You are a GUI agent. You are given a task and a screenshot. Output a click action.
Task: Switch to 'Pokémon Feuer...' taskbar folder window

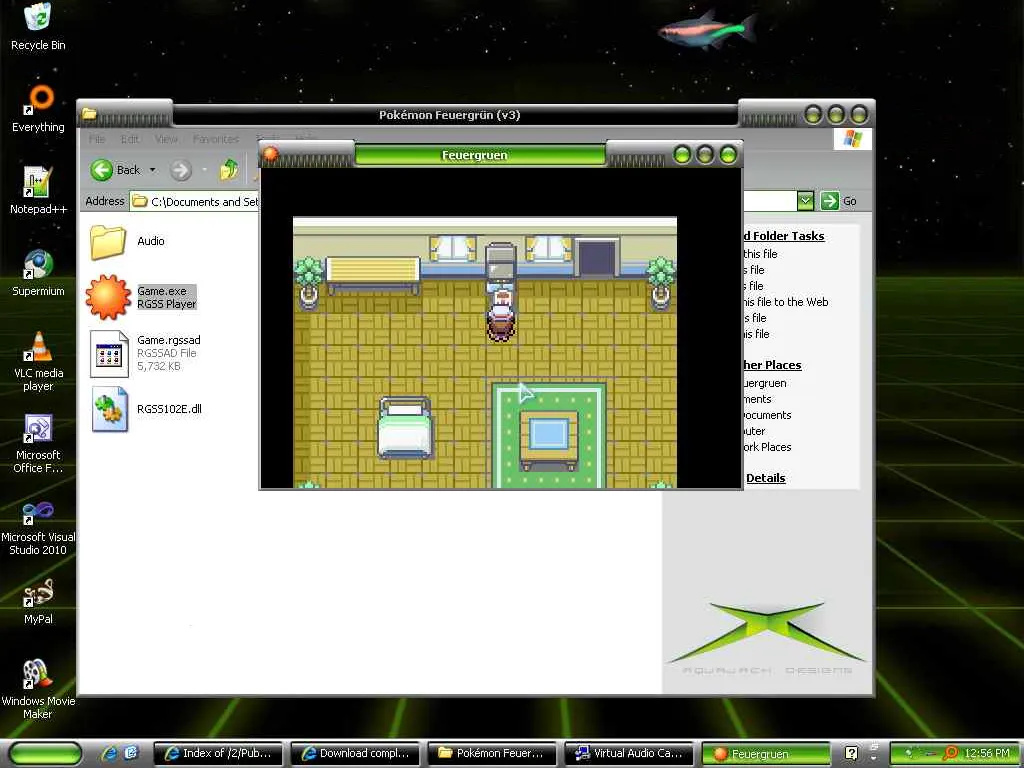click(x=492, y=753)
